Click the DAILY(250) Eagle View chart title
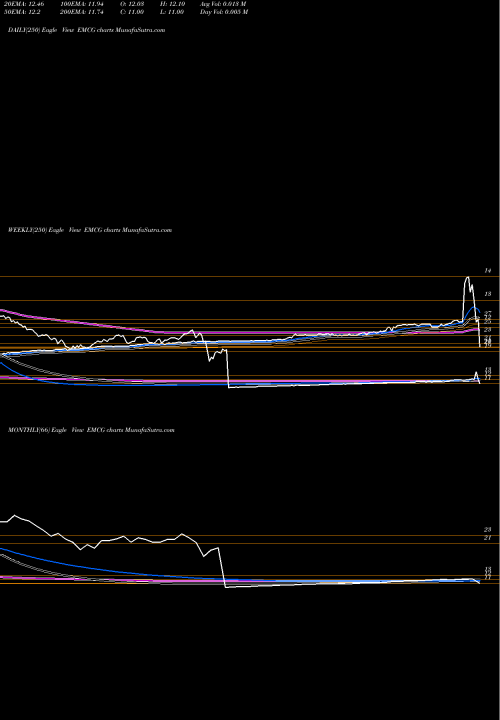 [x=86, y=30]
